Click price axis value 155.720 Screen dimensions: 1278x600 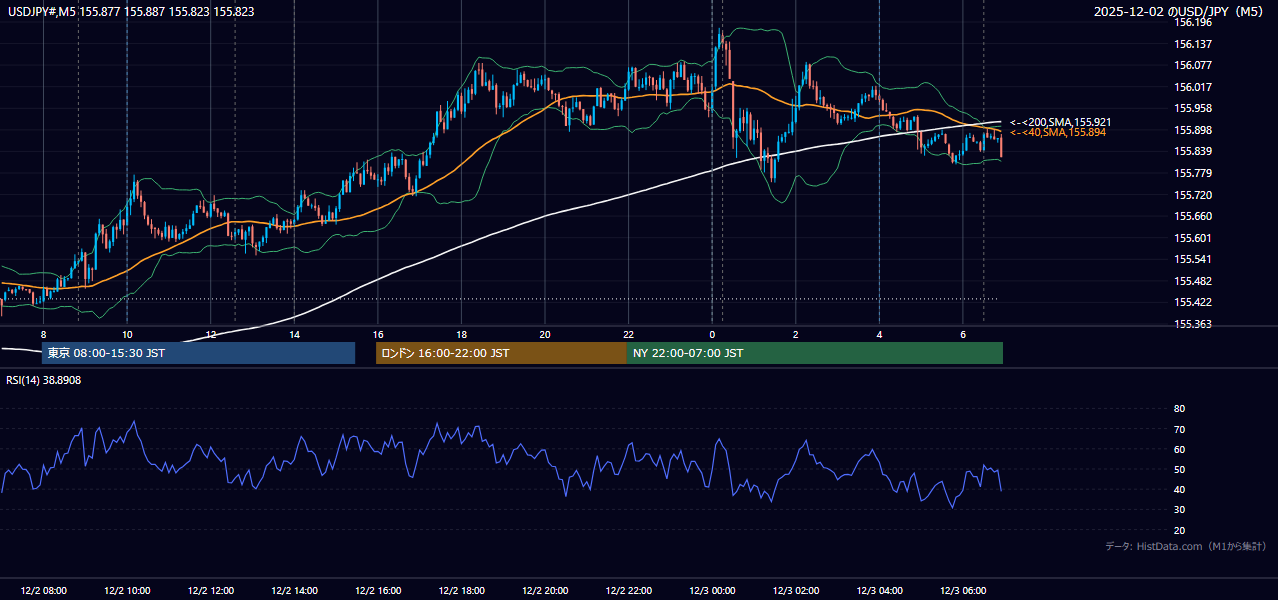tap(1193, 195)
